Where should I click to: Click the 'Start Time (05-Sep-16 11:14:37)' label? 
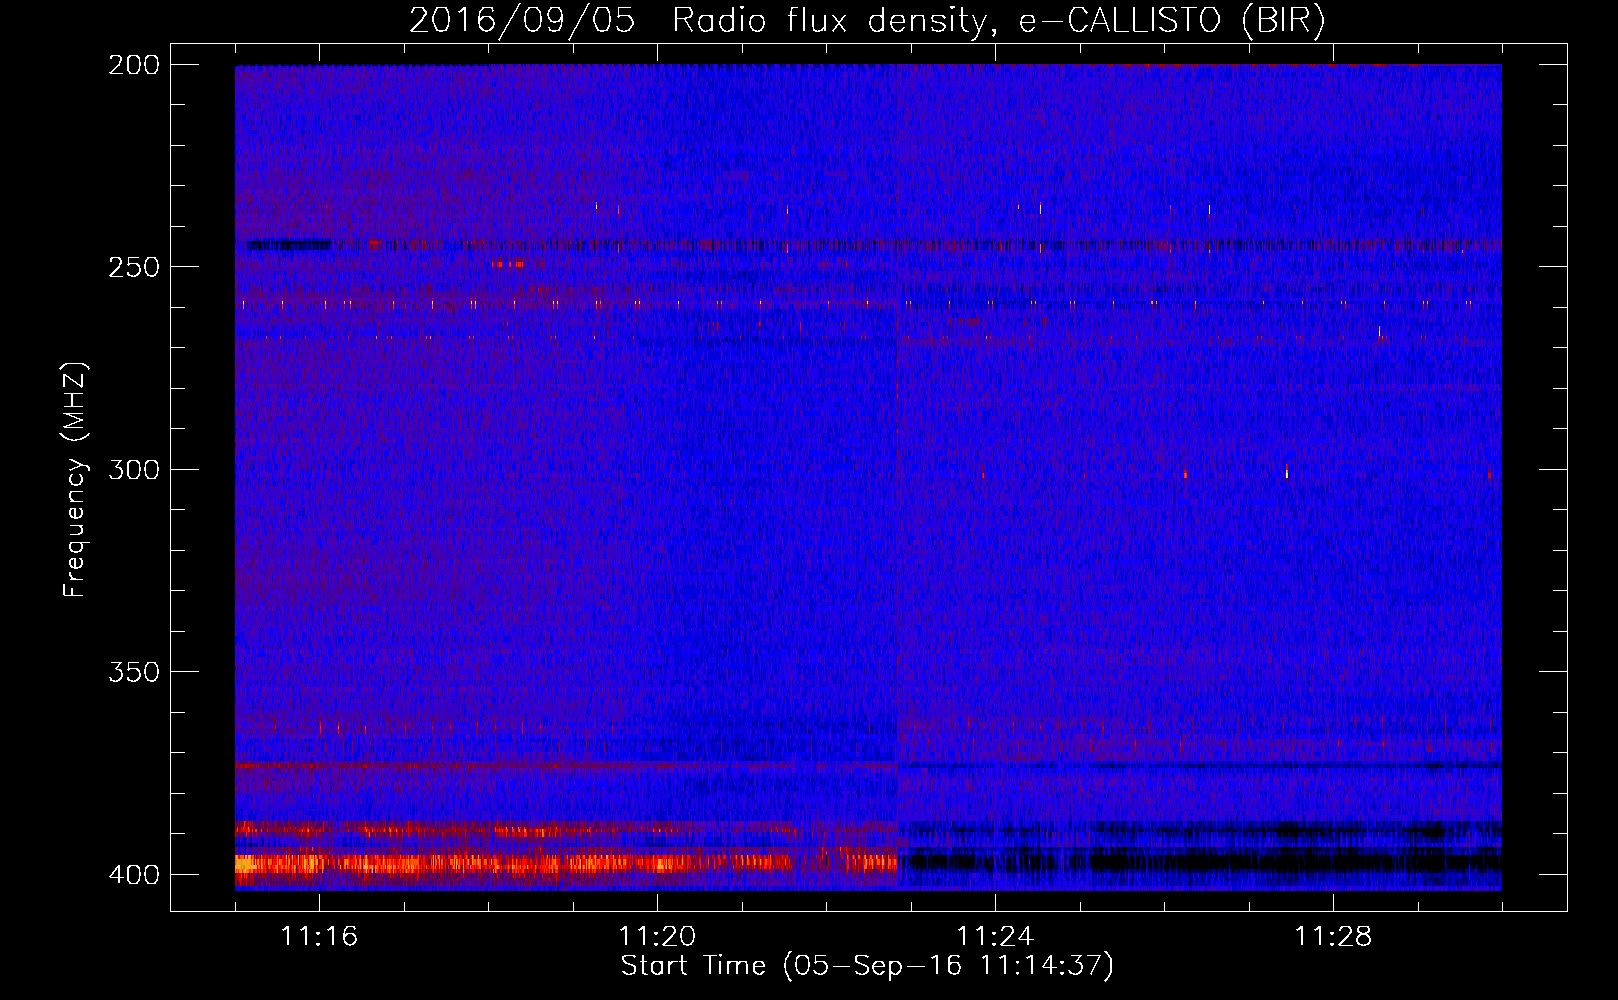[x=867, y=966]
